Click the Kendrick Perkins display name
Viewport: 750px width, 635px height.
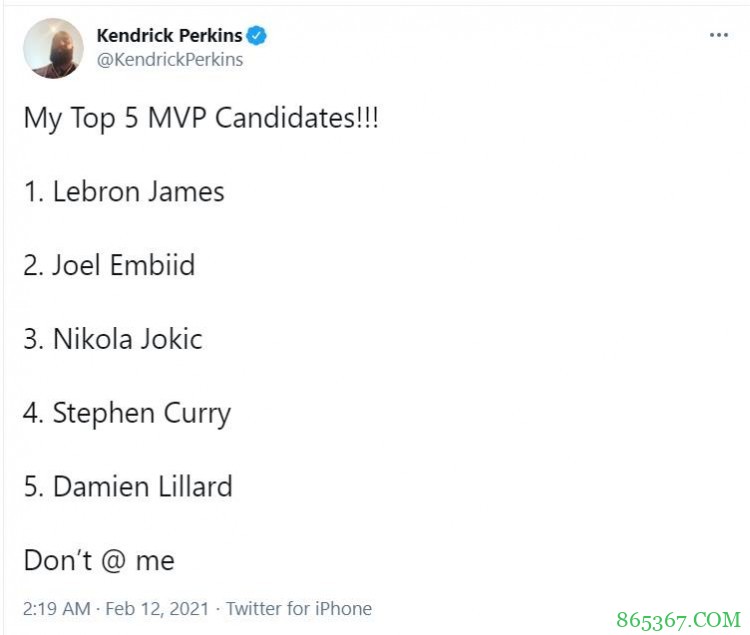pos(169,36)
